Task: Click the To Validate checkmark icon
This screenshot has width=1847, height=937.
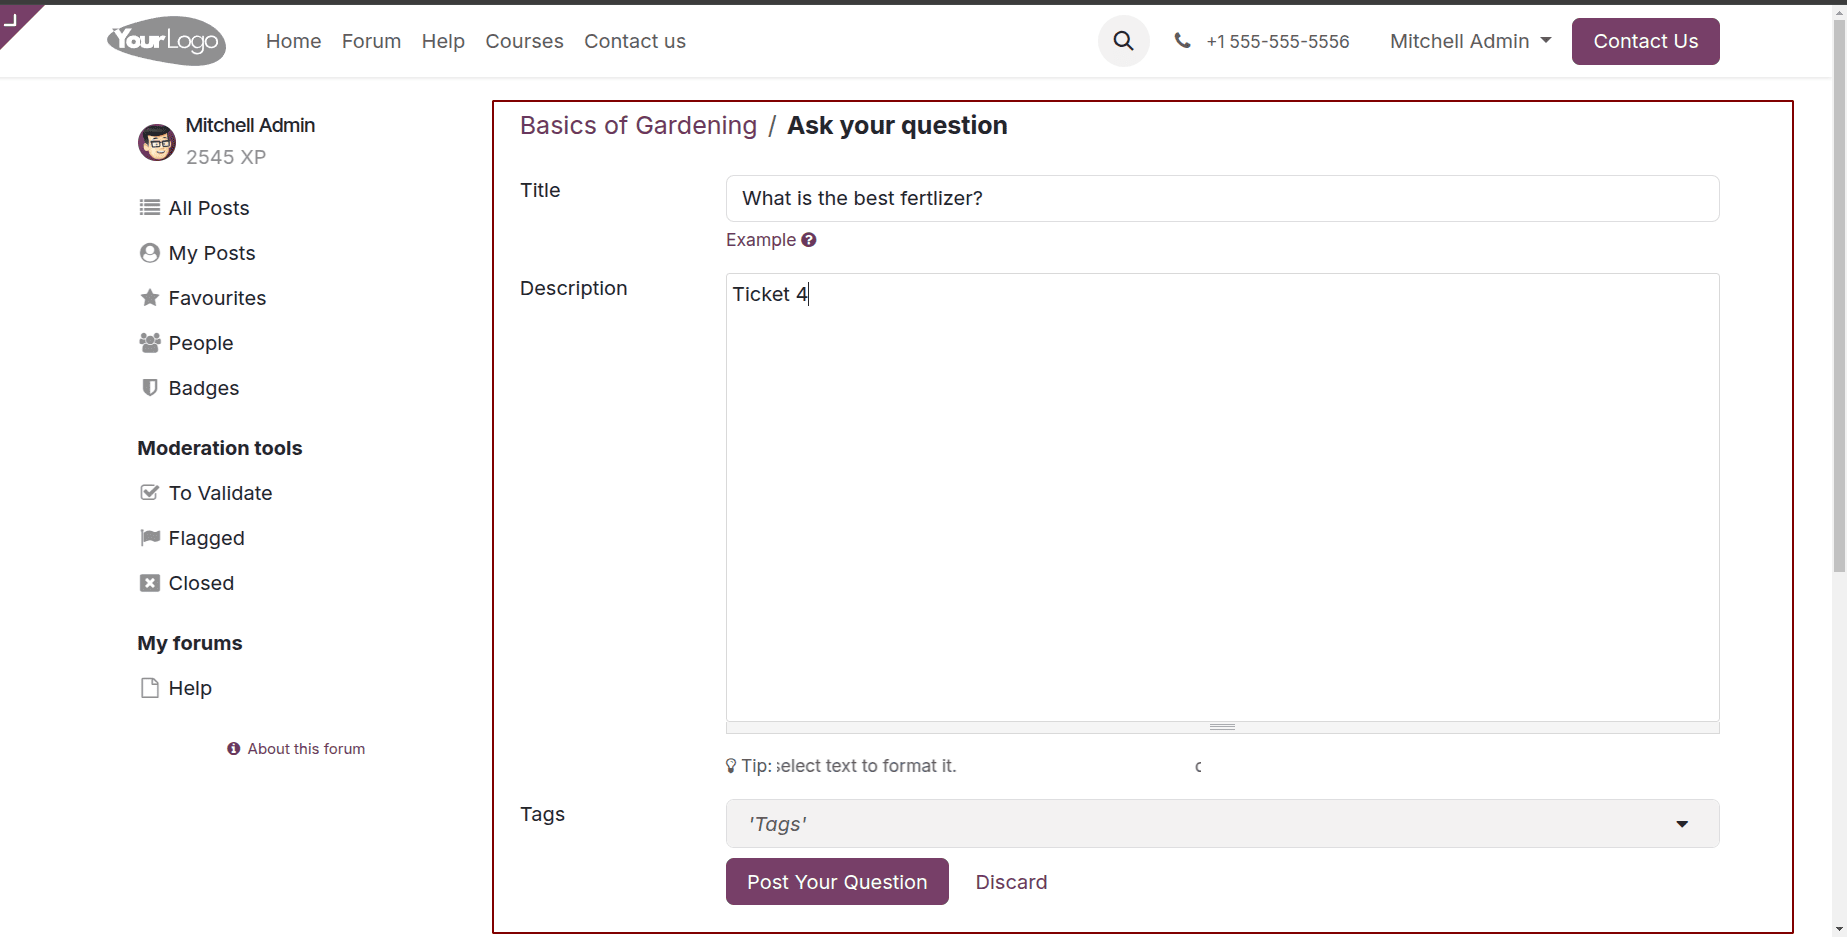Action: click(x=149, y=492)
